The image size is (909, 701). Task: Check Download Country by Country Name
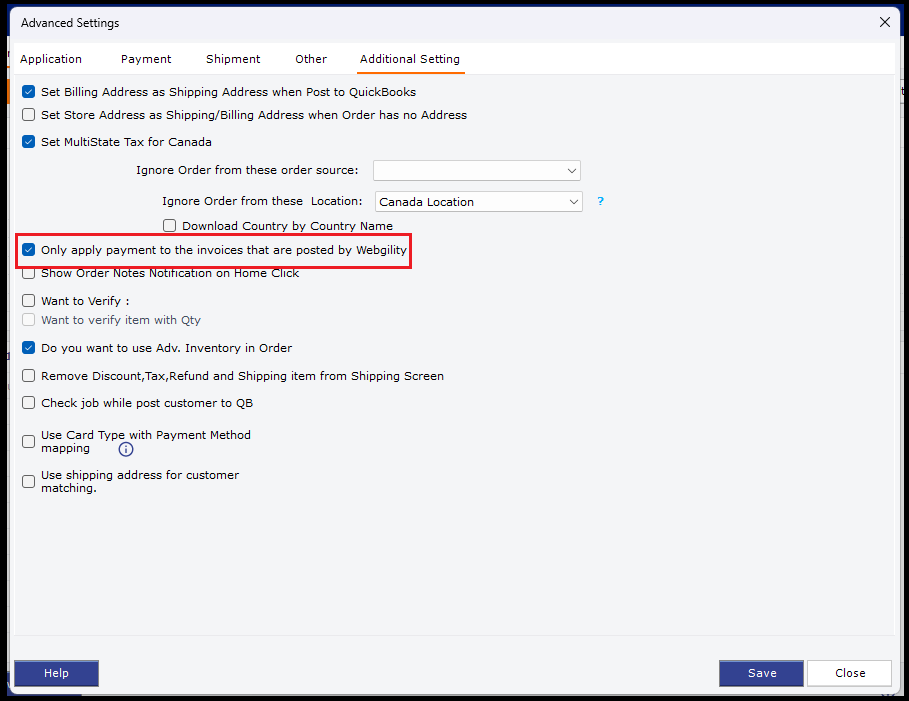point(169,226)
